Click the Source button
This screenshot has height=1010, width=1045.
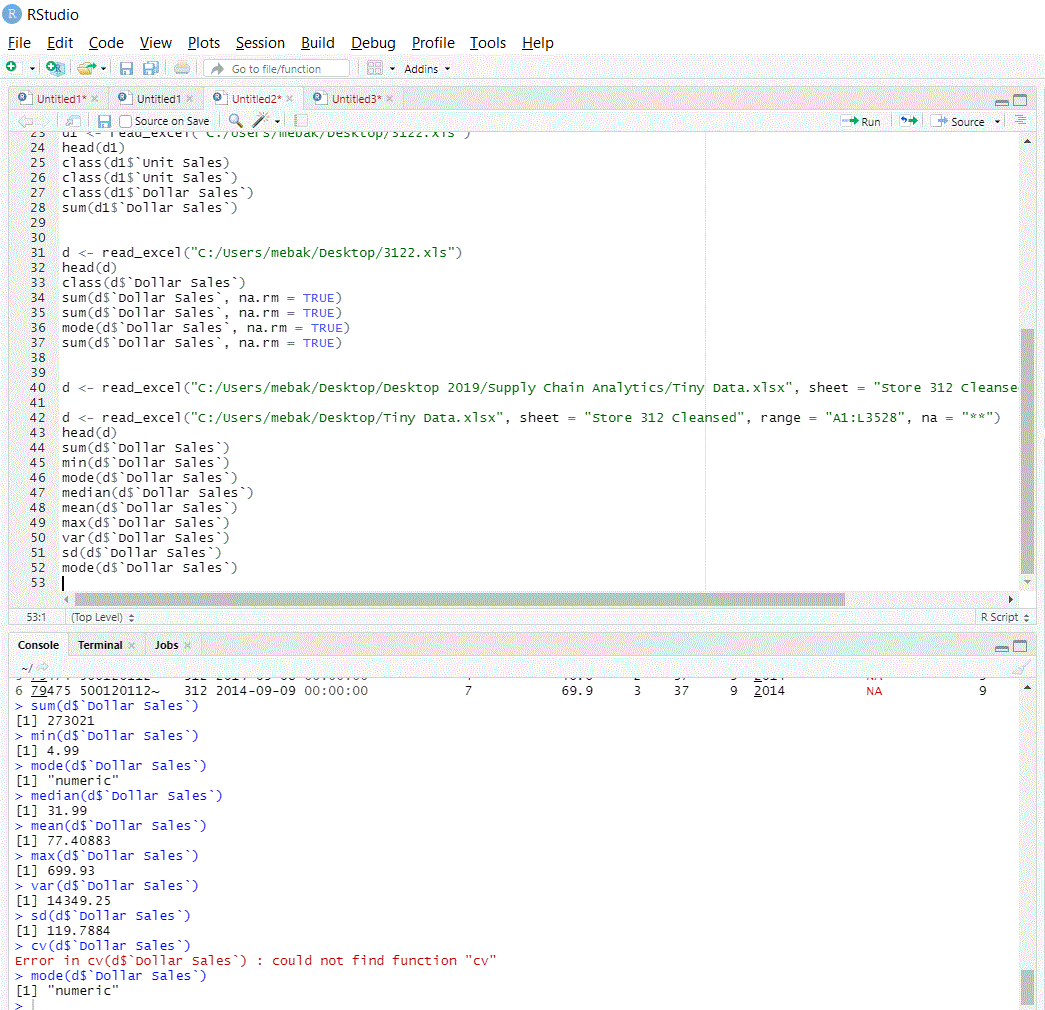click(963, 120)
